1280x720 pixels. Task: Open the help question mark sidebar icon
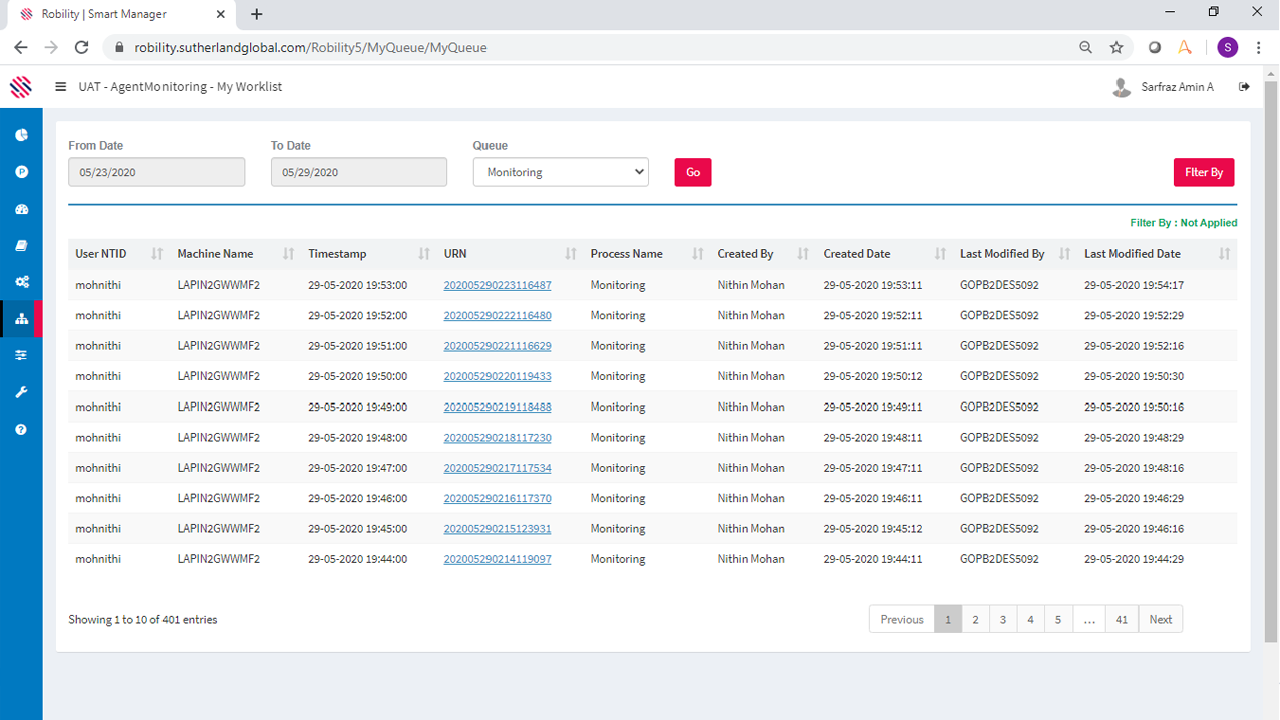(21, 429)
